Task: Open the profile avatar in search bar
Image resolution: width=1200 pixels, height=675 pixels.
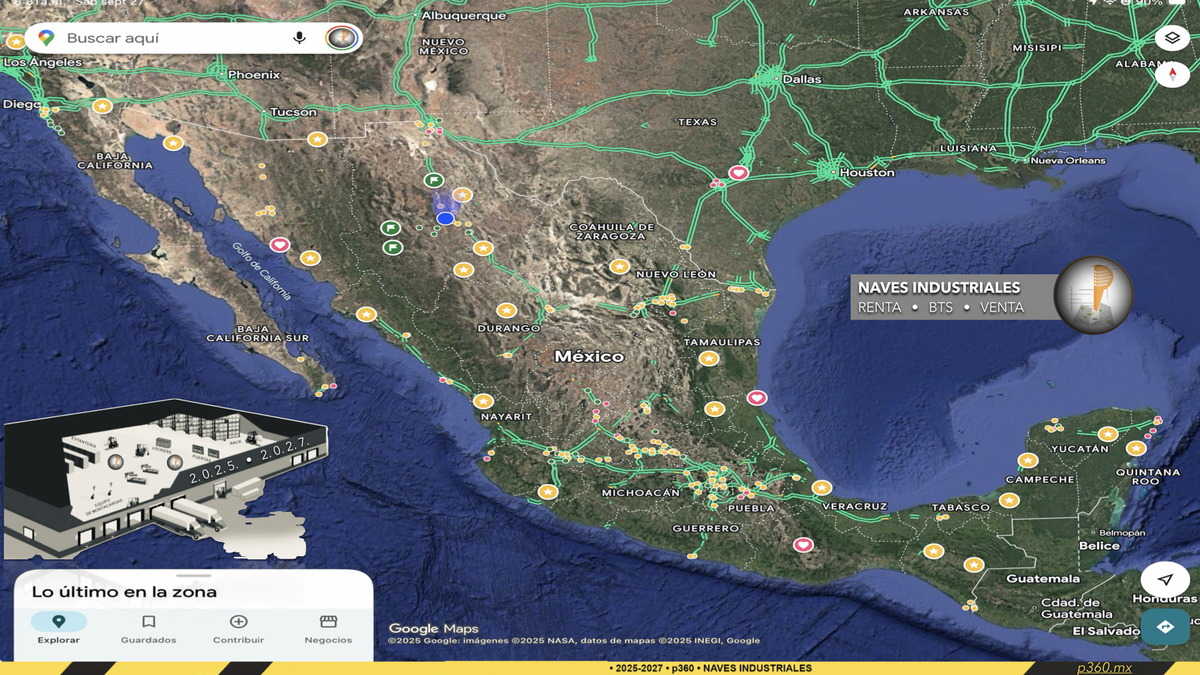Action: coord(341,38)
